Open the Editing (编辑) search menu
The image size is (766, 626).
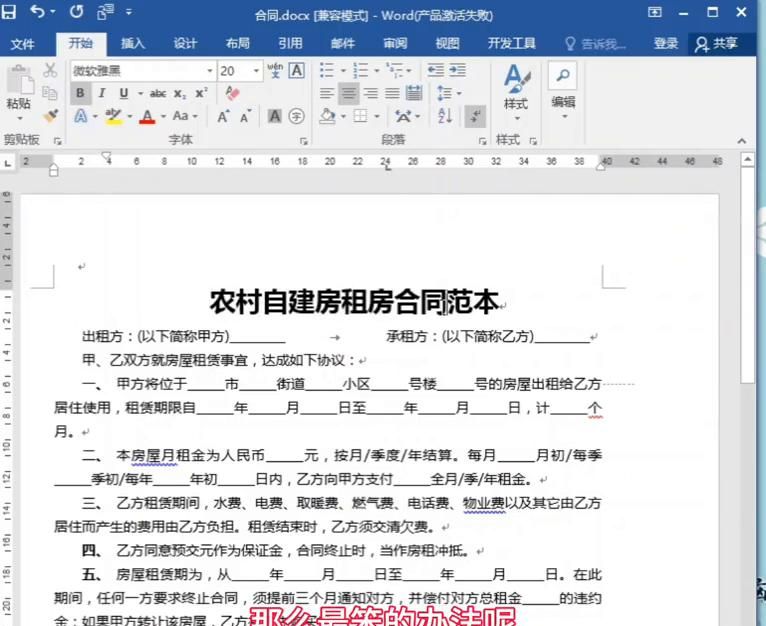pyautogui.click(x=563, y=90)
